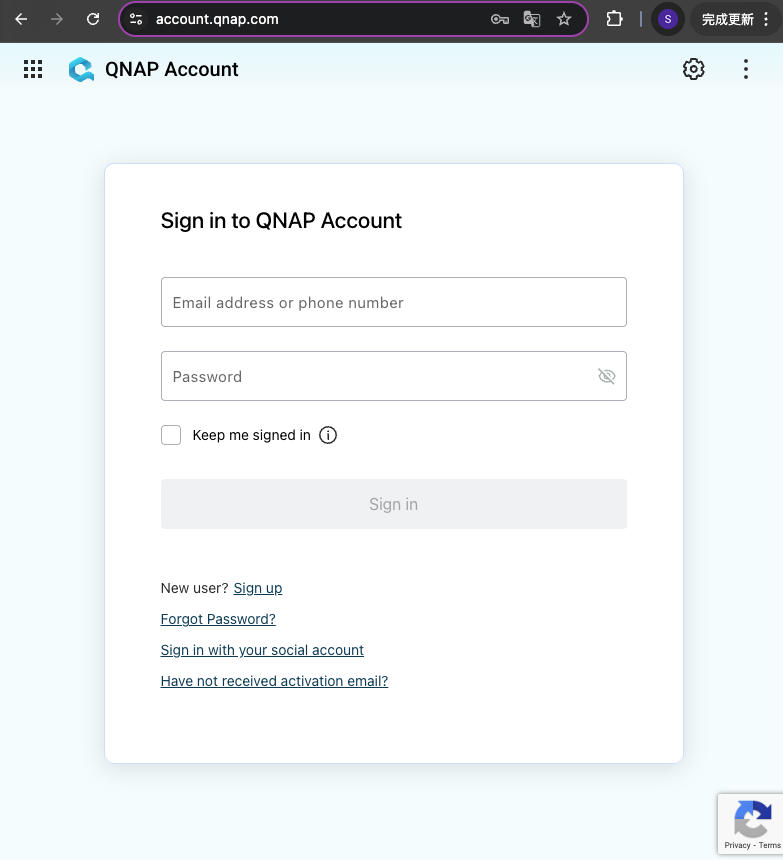The height and width of the screenshot is (860, 783).
Task: Toggle password visibility eye icon
Action: point(606,377)
